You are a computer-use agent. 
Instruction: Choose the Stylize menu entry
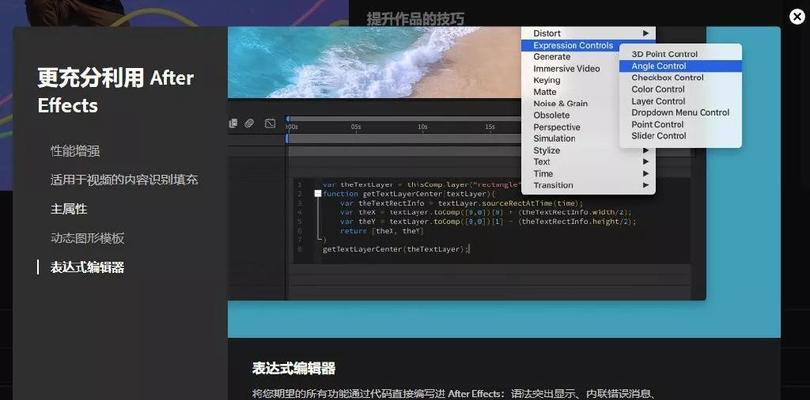click(547, 150)
